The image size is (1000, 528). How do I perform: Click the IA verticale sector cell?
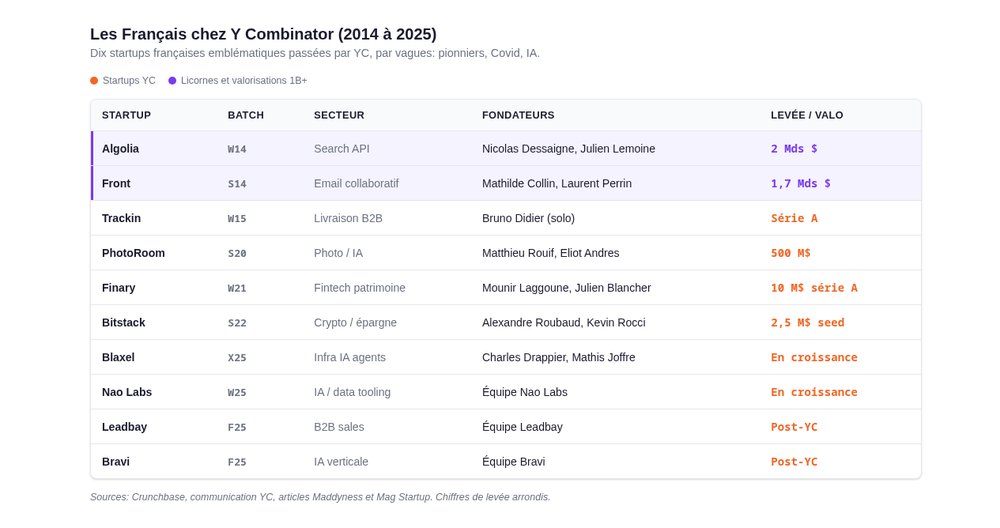341,461
